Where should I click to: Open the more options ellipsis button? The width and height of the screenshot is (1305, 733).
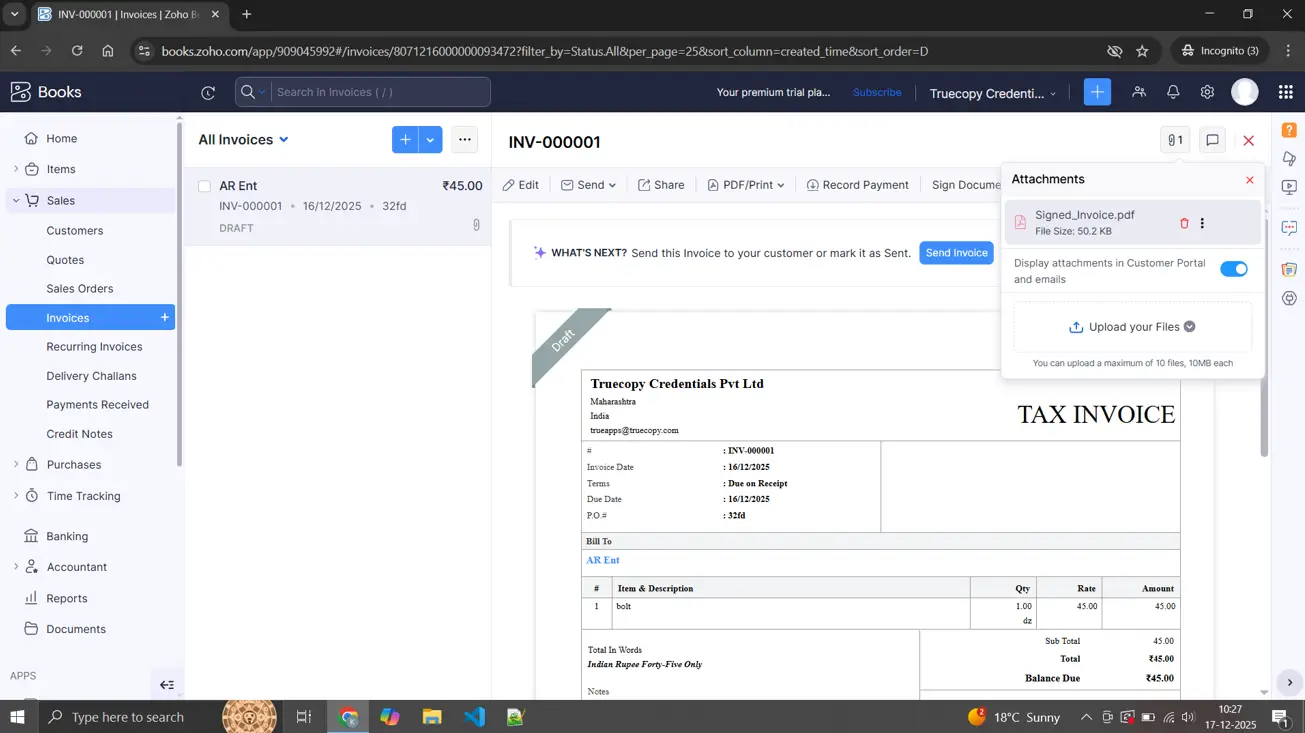(464, 140)
